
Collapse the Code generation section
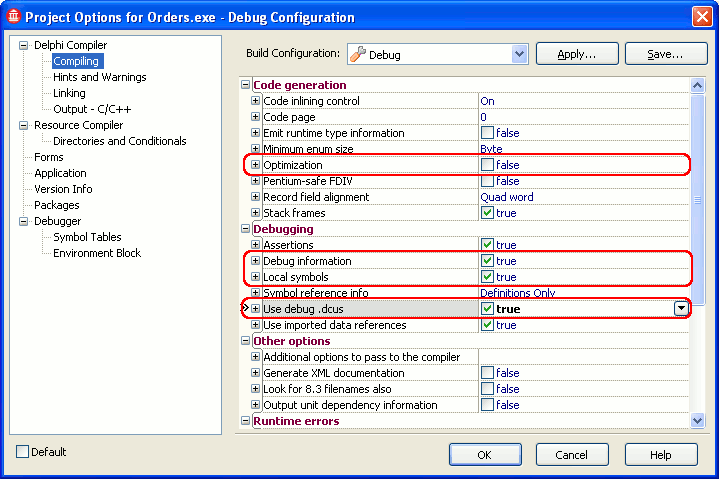coord(246,85)
